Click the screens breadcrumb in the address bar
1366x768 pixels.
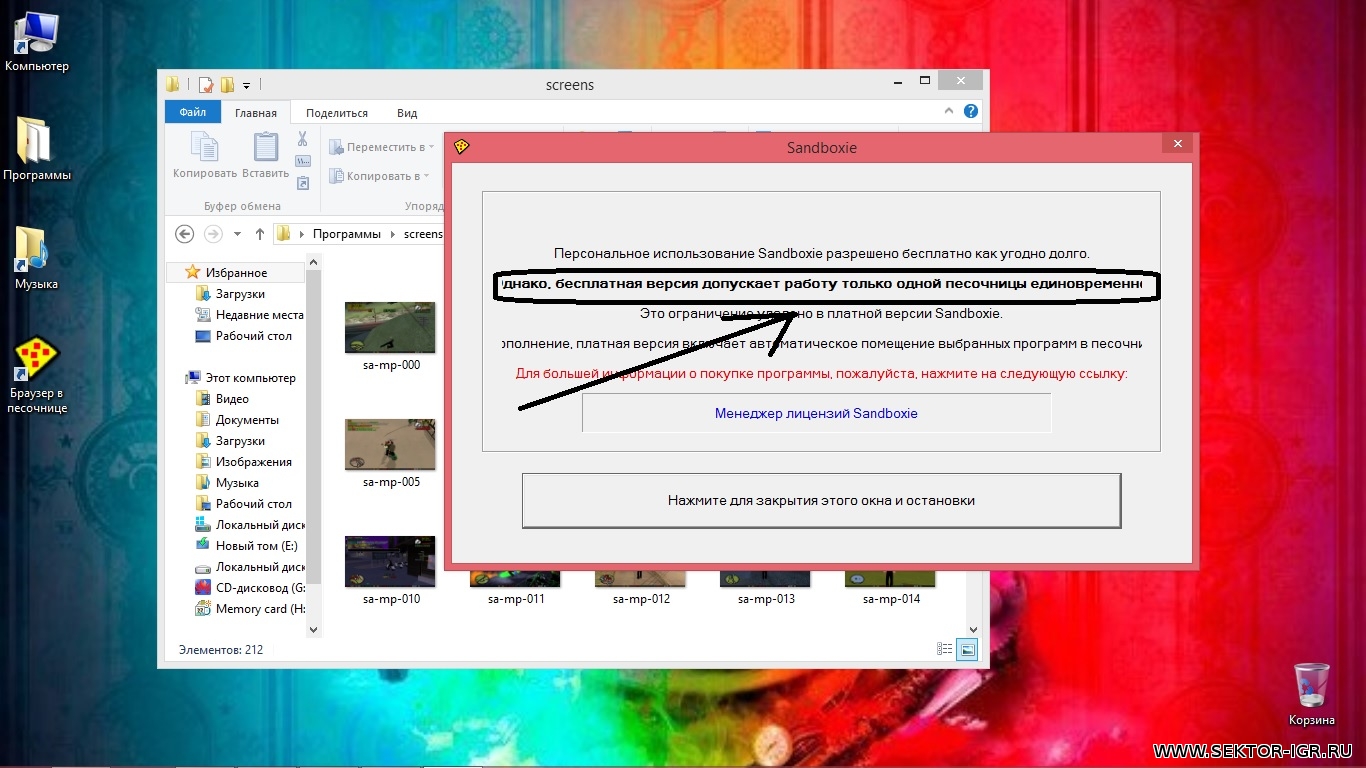(x=422, y=234)
